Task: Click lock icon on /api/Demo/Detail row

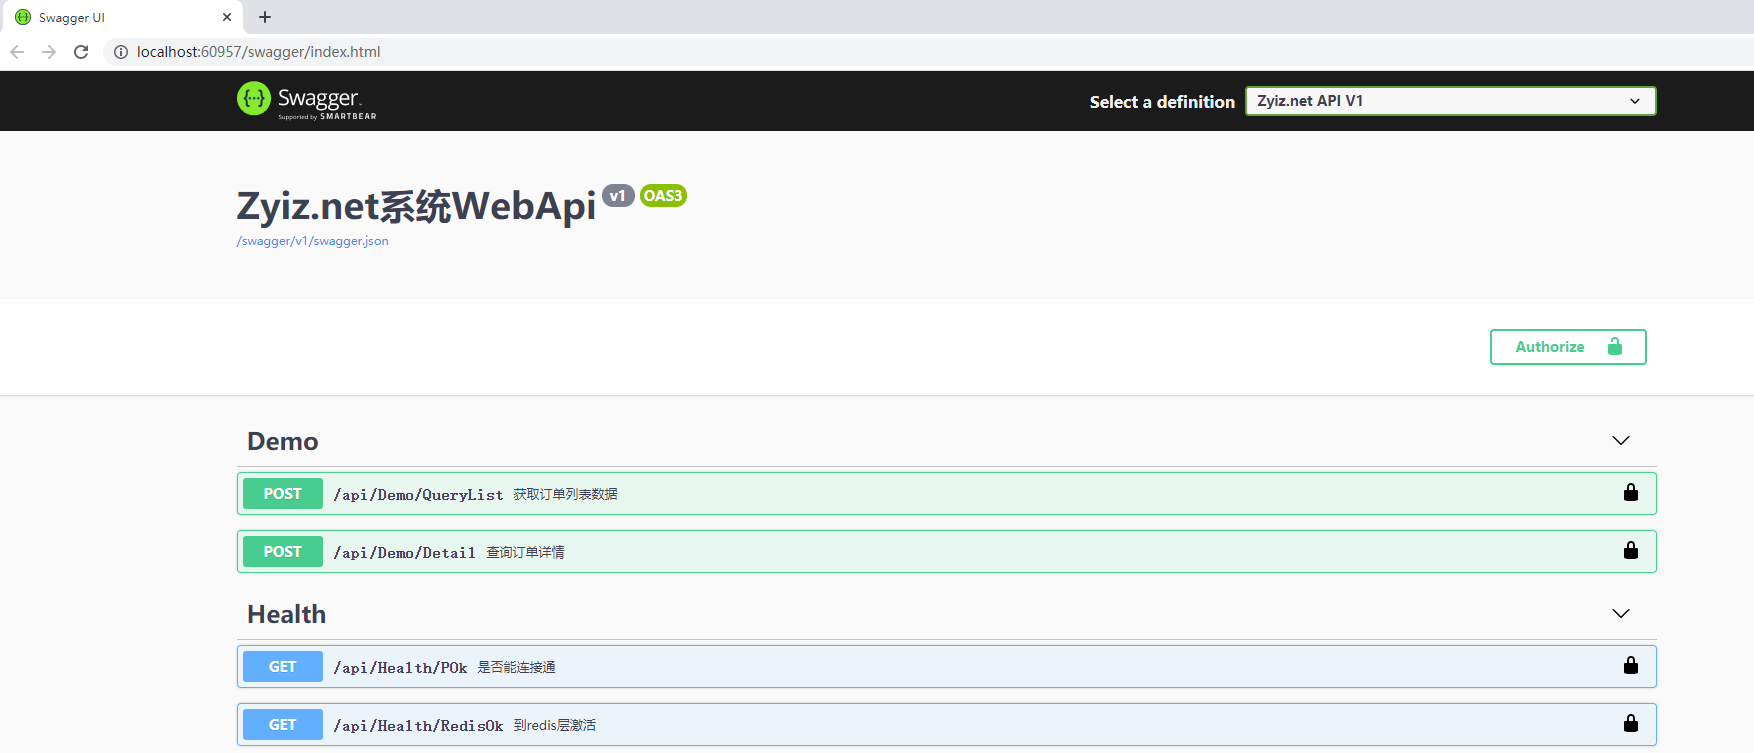Action: point(1631,550)
